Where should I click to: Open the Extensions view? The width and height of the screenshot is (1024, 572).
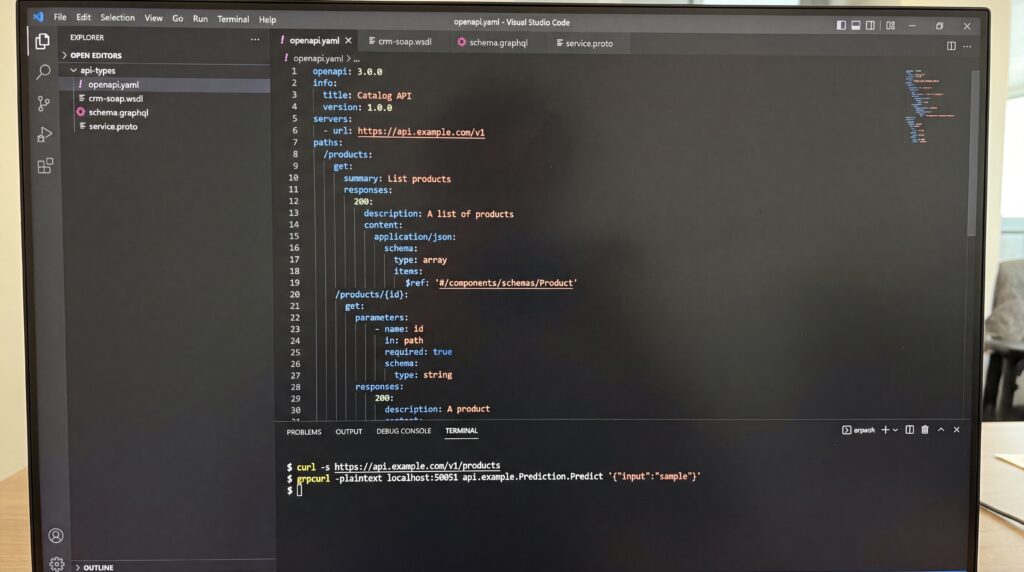pos(45,166)
